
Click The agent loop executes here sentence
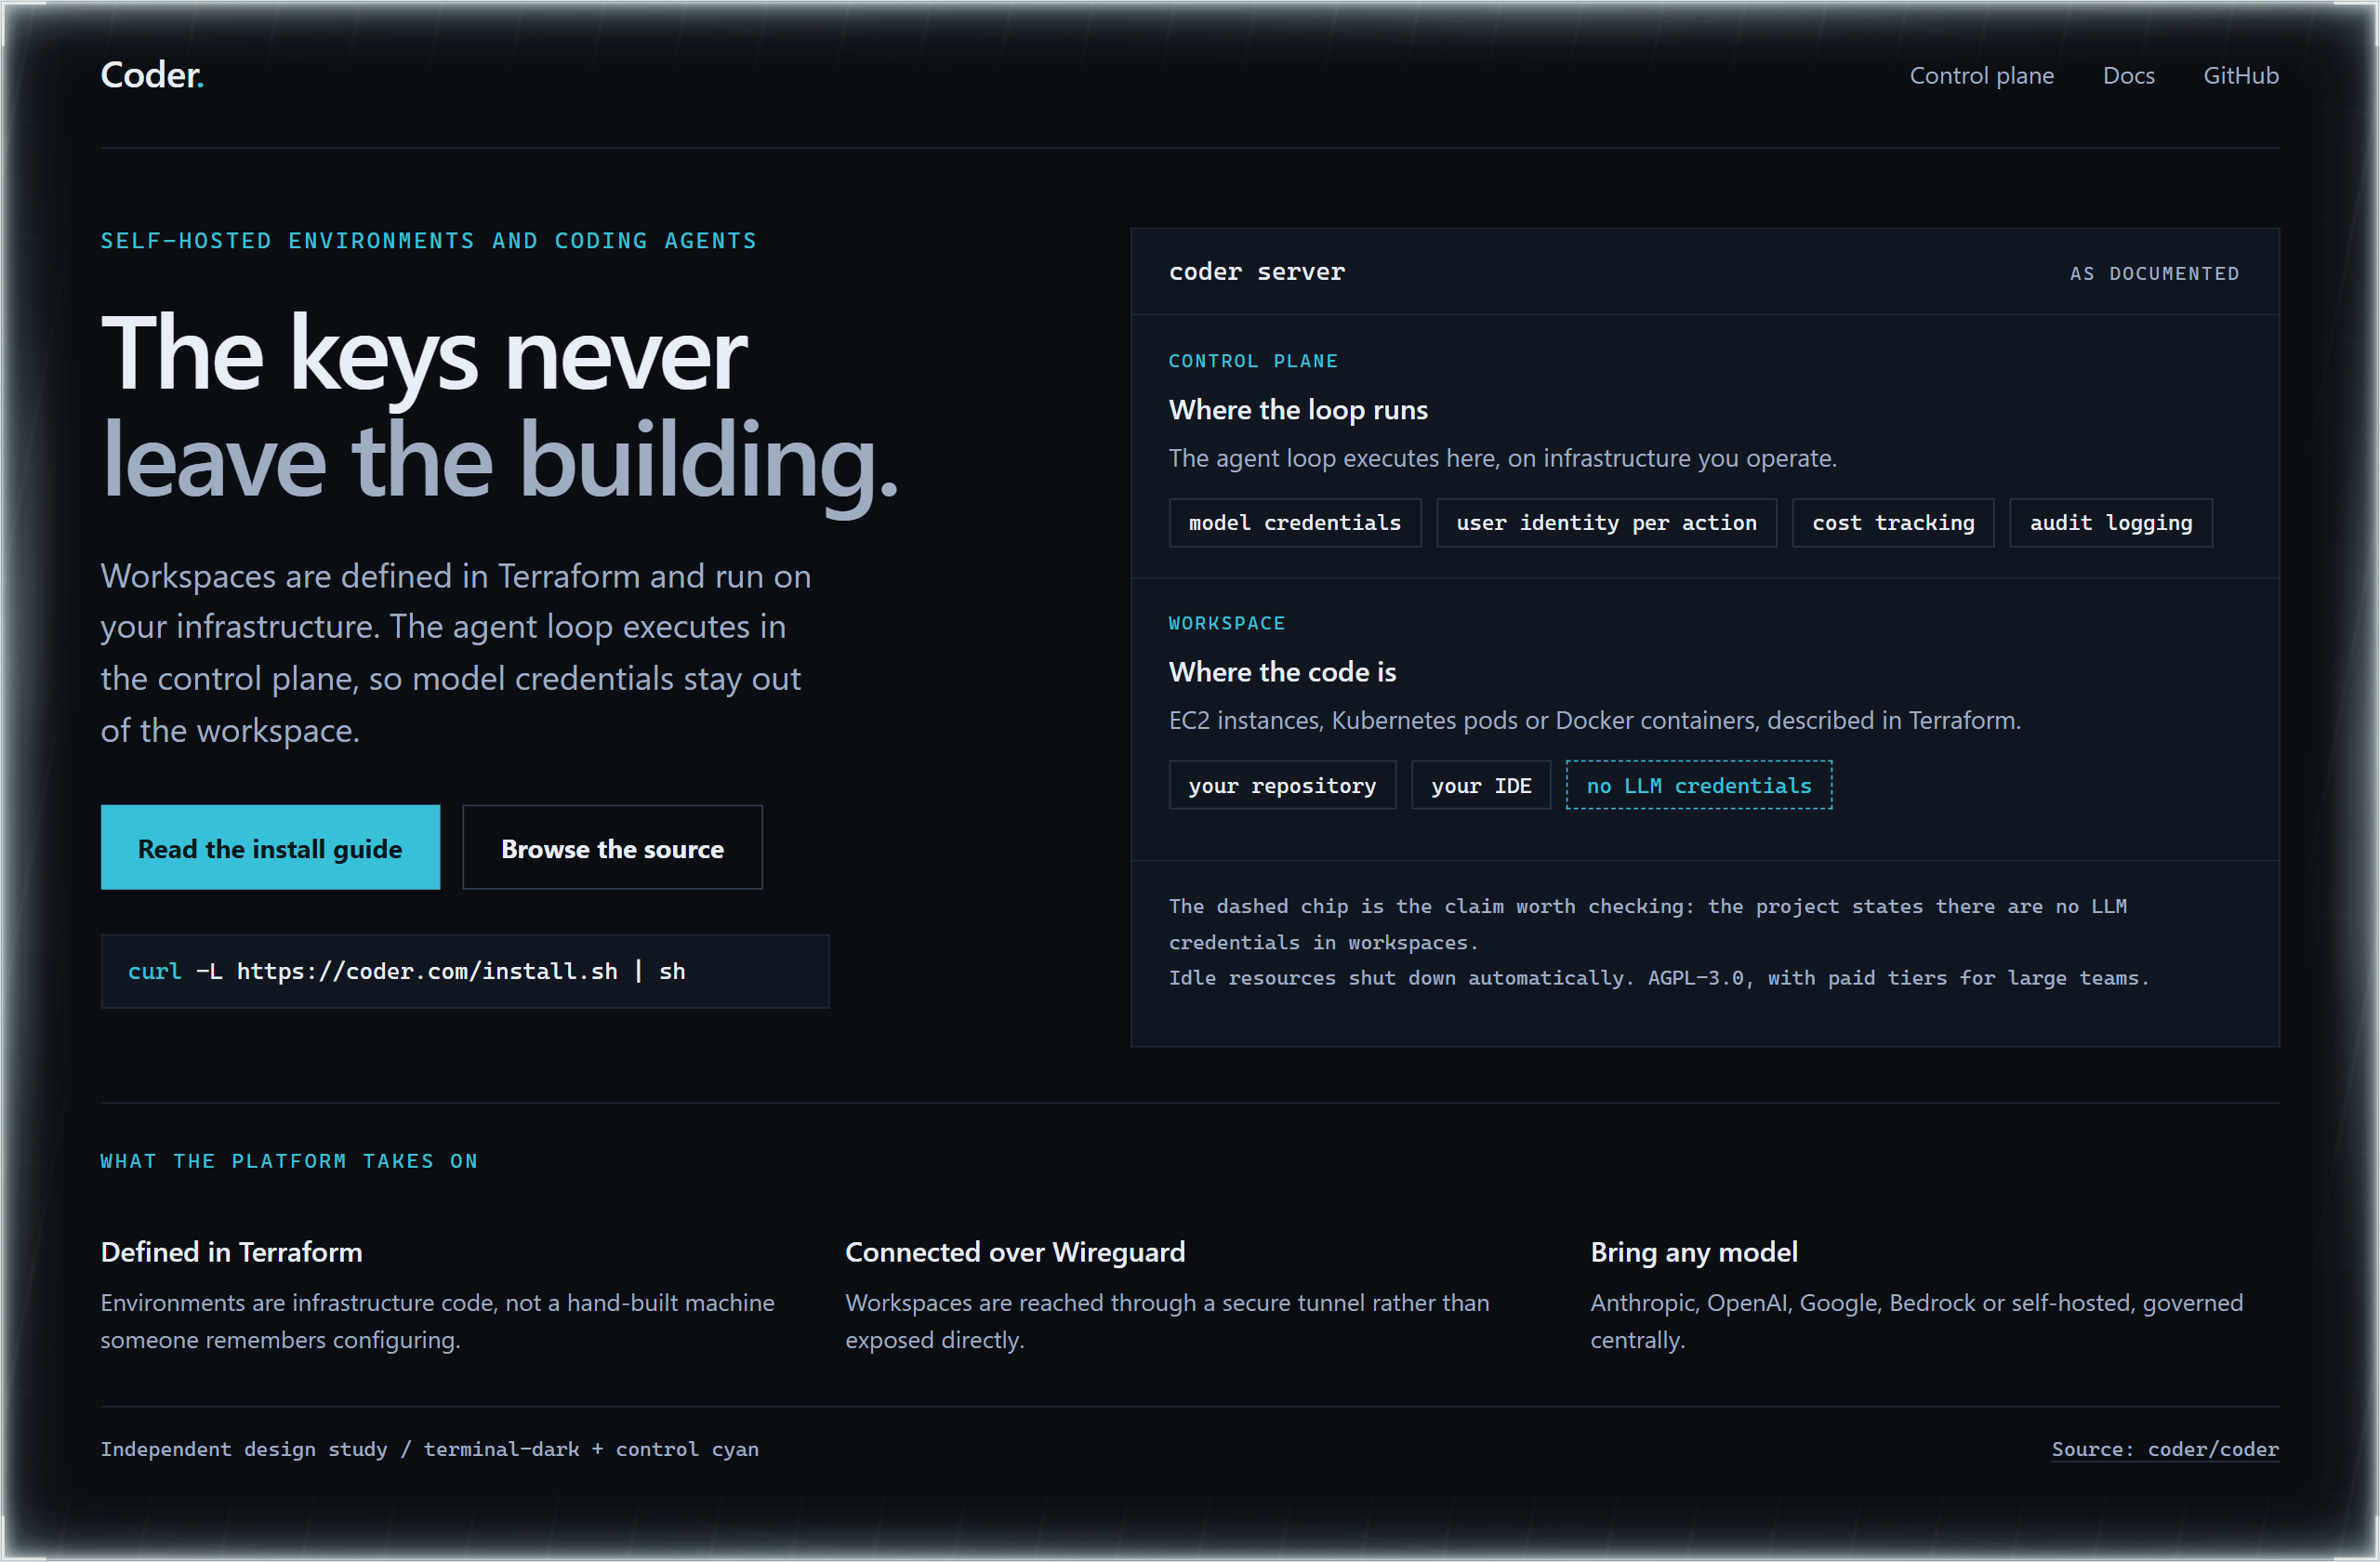point(1502,458)
